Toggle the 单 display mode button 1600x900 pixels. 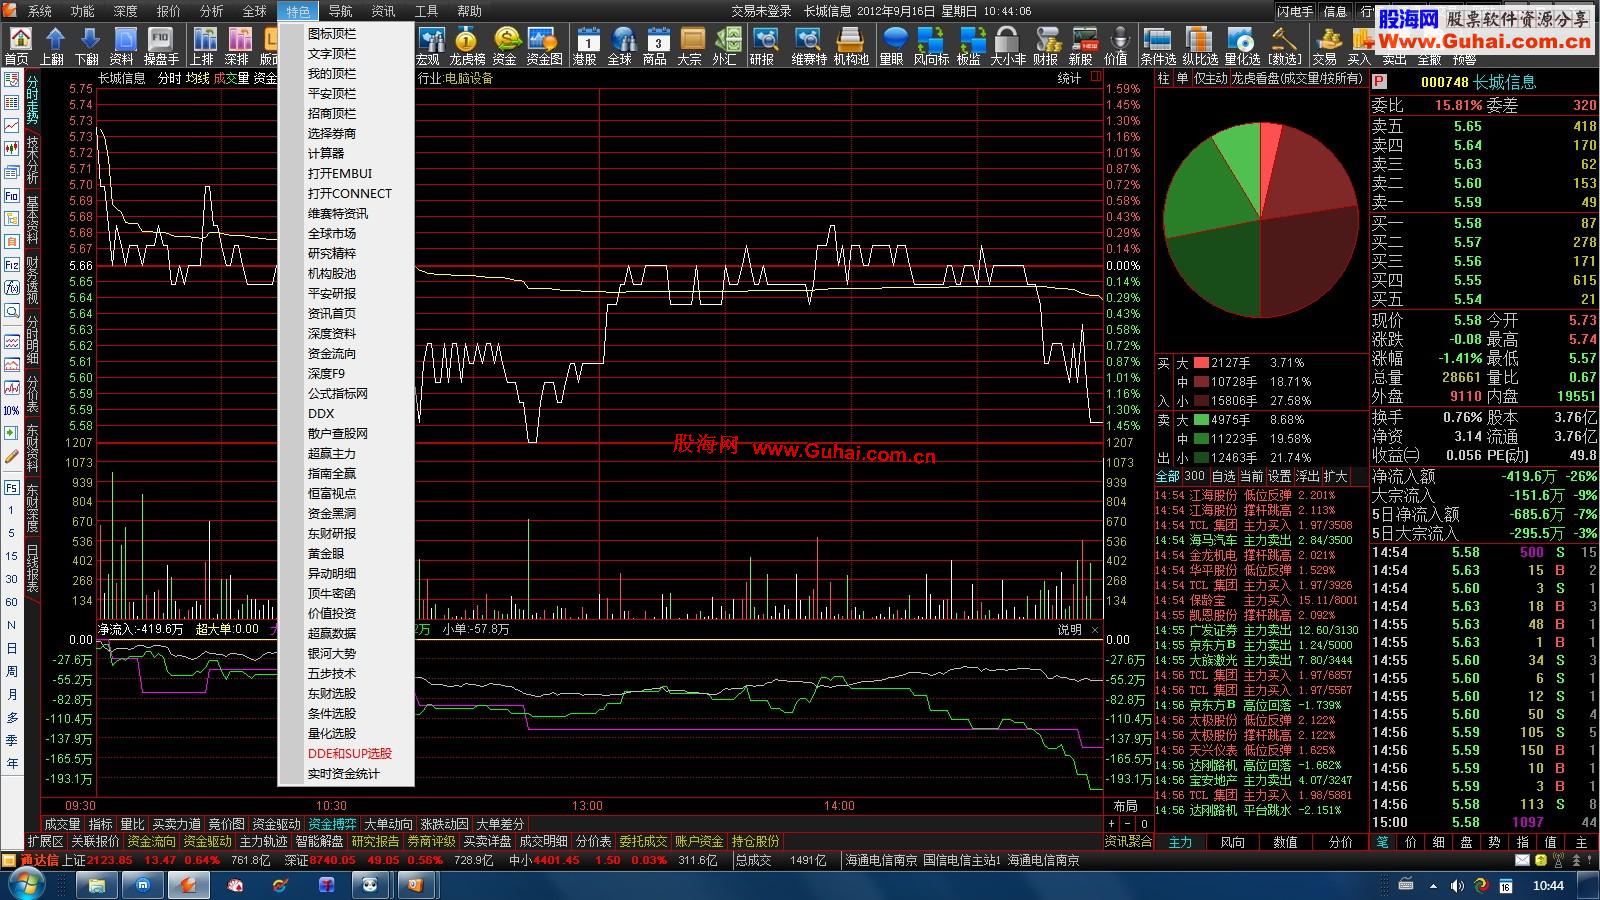pyautogui.click(x=1182, y=78)
